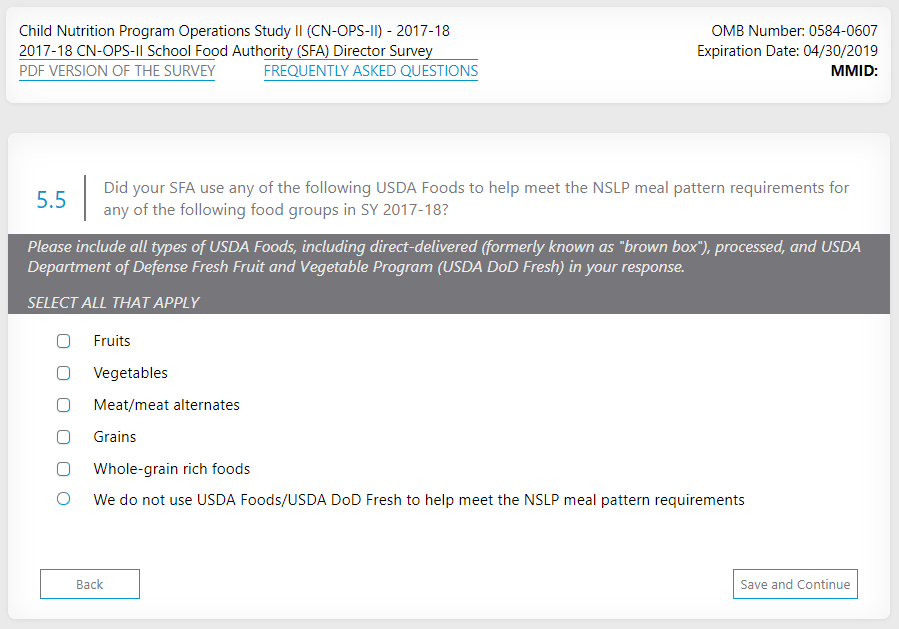This screenshot has height=629, width=899.
Task: Click the question number 5.5
Action: coord(51,200)
